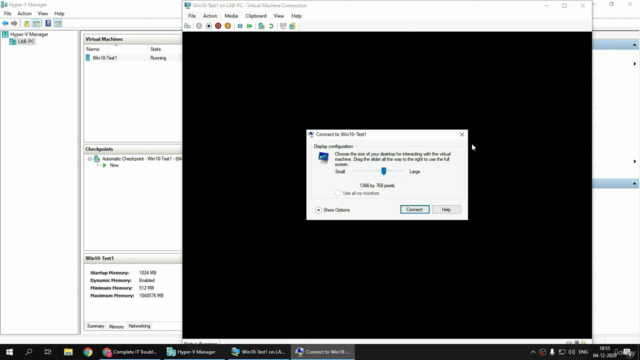Screen dimensions: 640x360
Task: Show hidden system tray icons
Action: coord(533,352)
